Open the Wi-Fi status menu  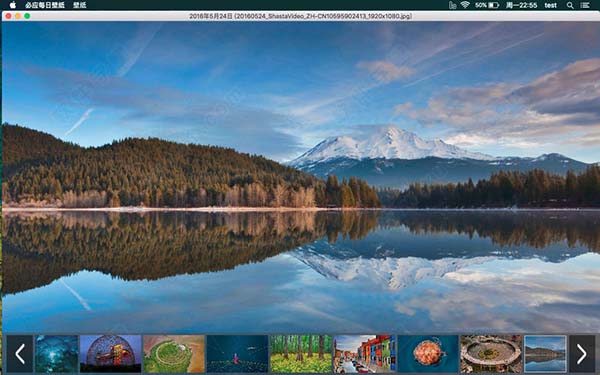tap(465, 5)
